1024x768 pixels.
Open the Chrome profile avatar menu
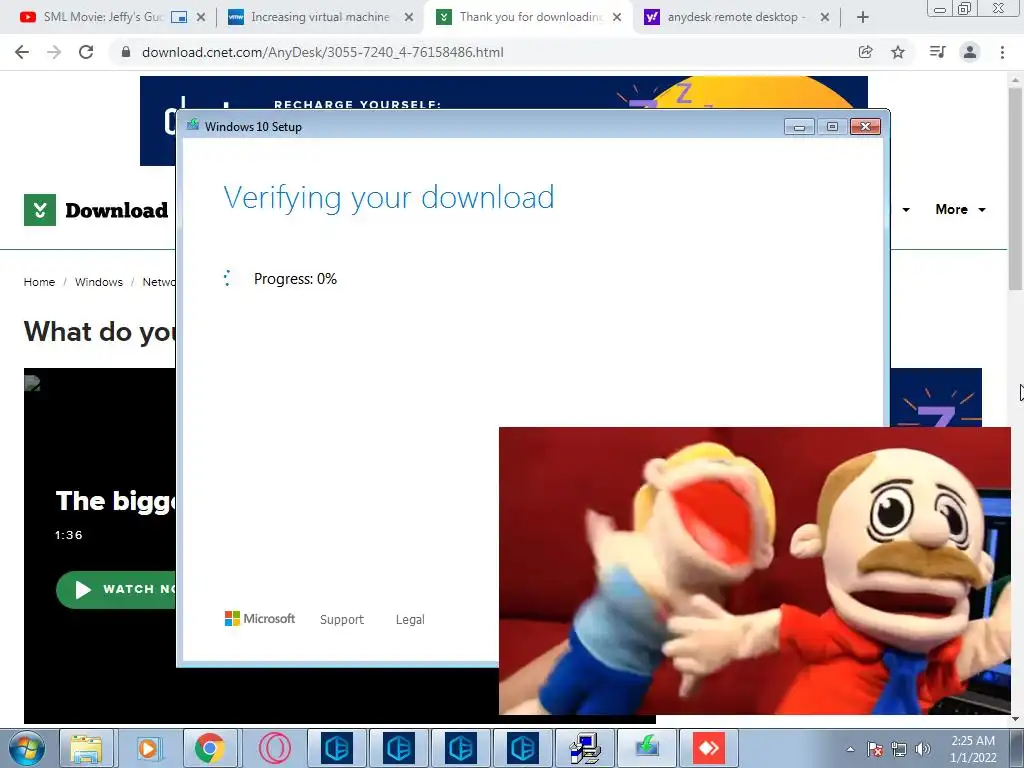pyautogui.click(x=970, y=52)
